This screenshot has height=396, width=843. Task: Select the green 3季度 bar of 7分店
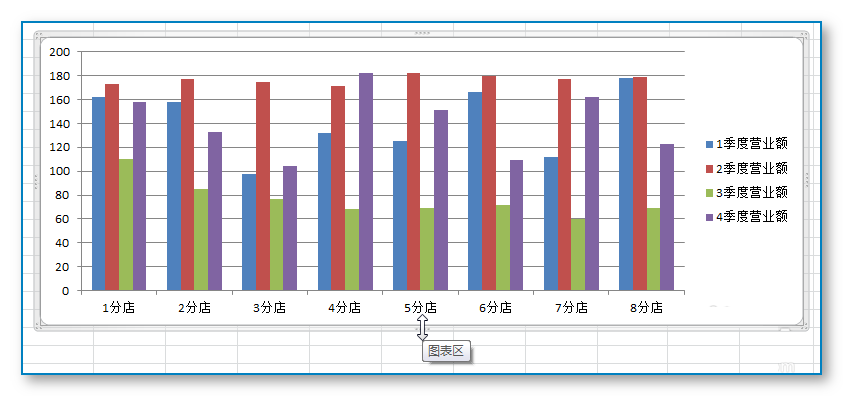578,255
